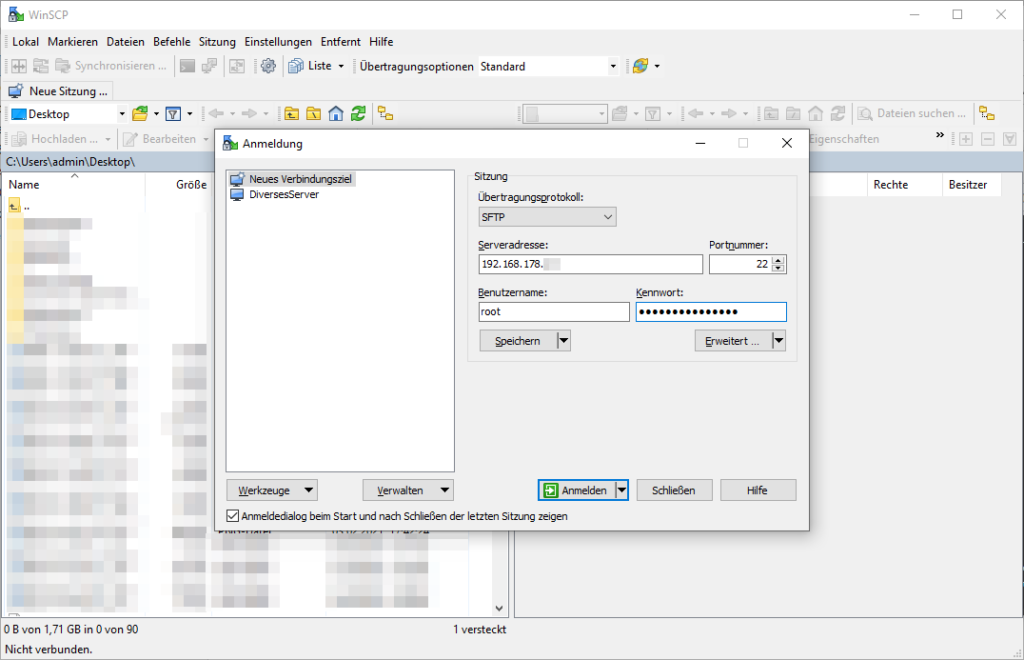Open the Werkzeuge button menu

coord(272,490)
